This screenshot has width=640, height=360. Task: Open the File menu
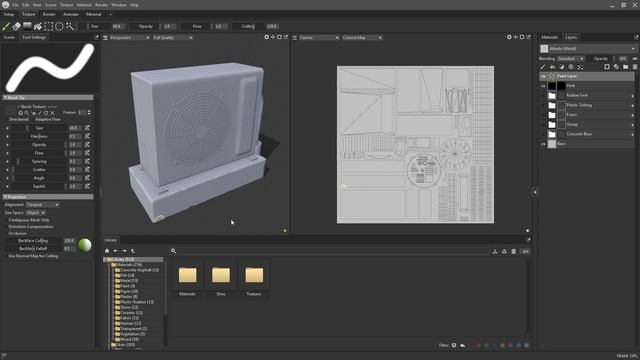[15, 5]
